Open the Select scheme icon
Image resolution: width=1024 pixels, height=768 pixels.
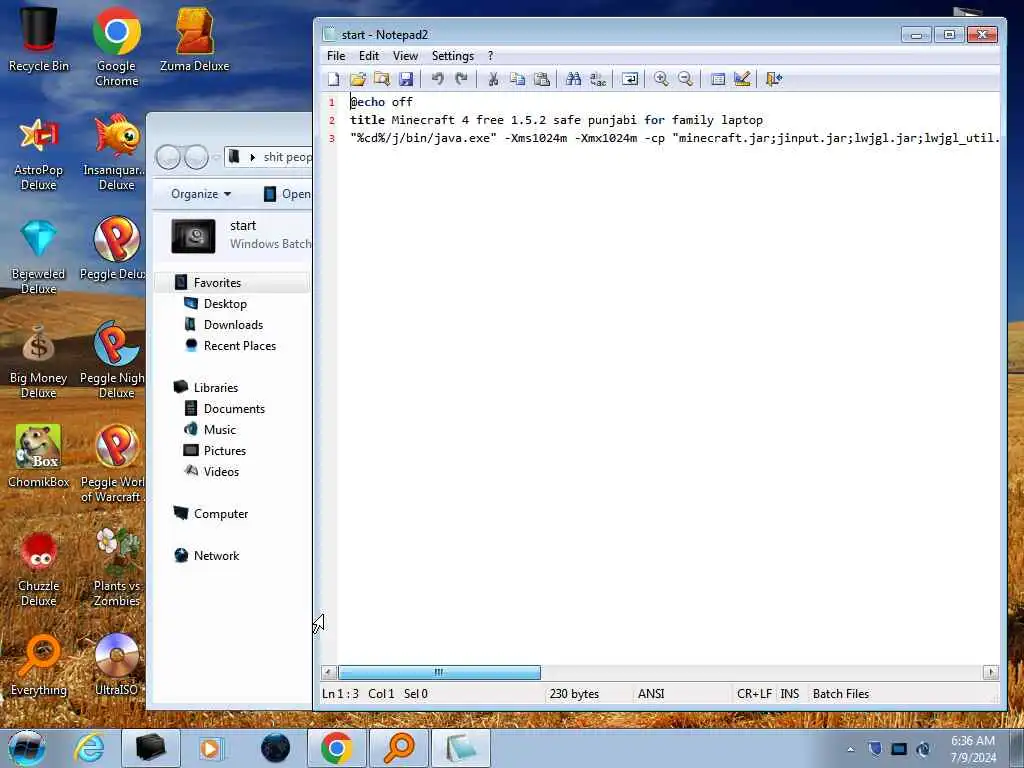(x=718, y=80)
